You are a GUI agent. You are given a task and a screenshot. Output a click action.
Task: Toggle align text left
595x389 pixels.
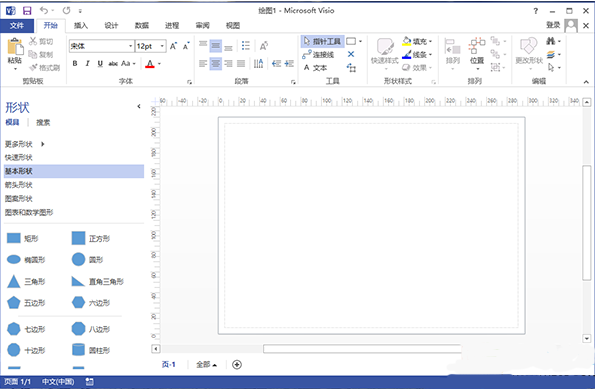tap(203, 63)
